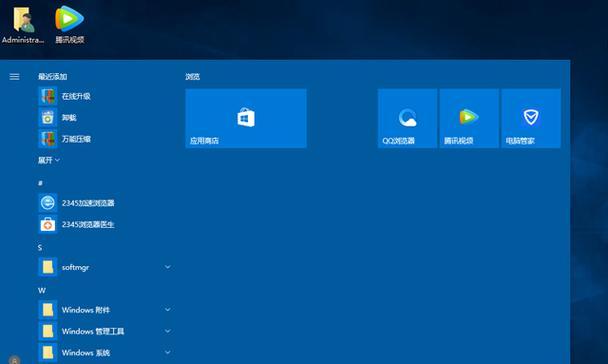Expand the Windows 系统 folder chevron
The width and height of the screenshot is (608, 364).
click(168, 352)
